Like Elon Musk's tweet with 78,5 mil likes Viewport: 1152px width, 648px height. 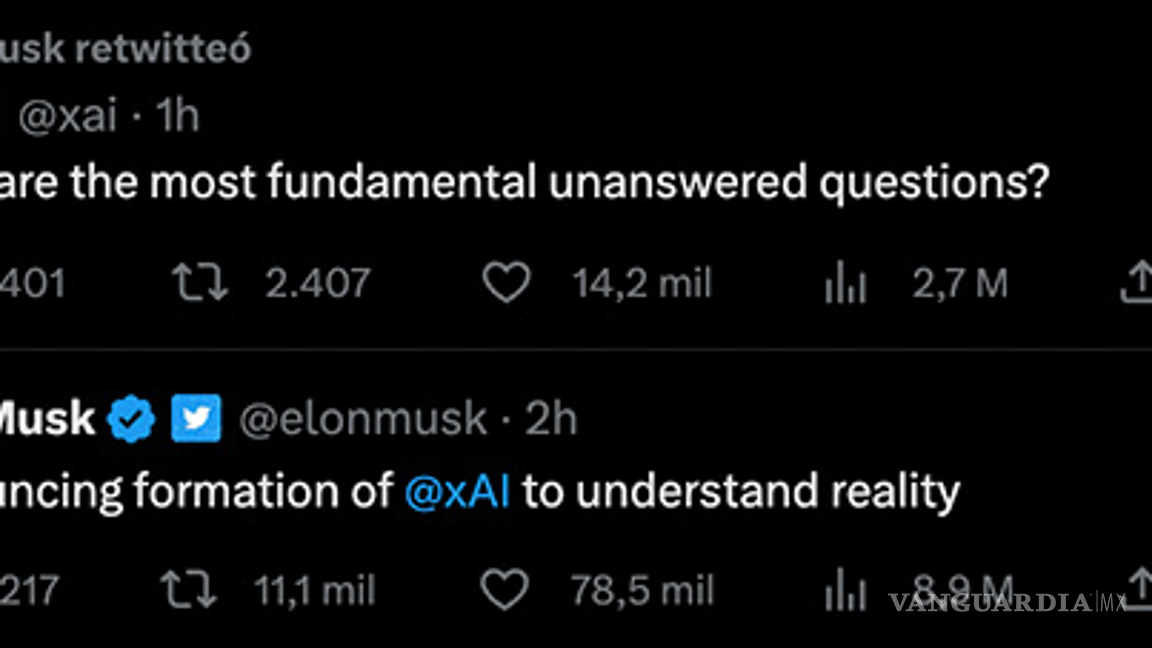[506, 590]
